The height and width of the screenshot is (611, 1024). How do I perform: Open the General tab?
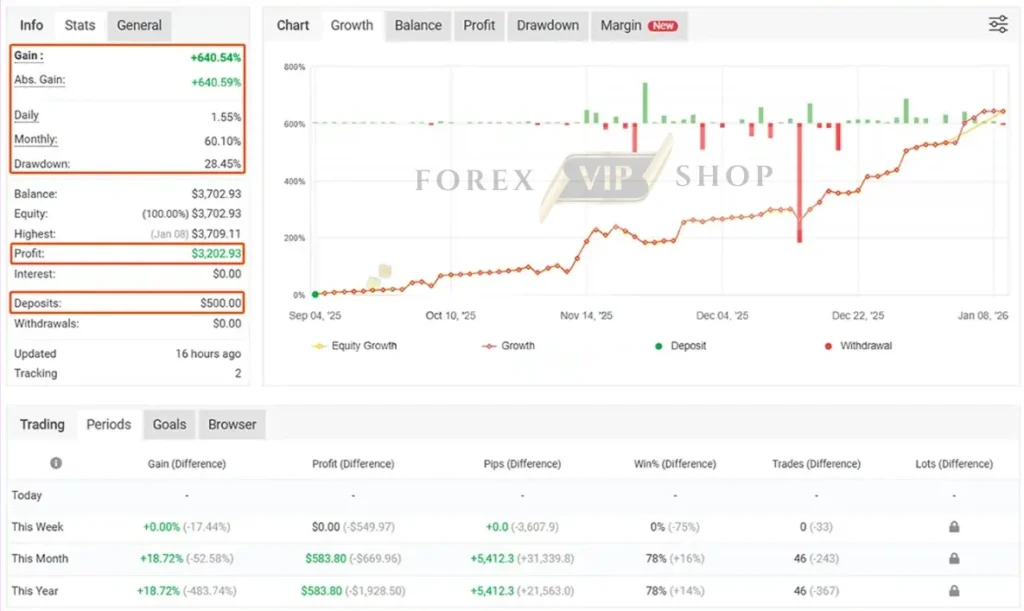click(139, 25)
